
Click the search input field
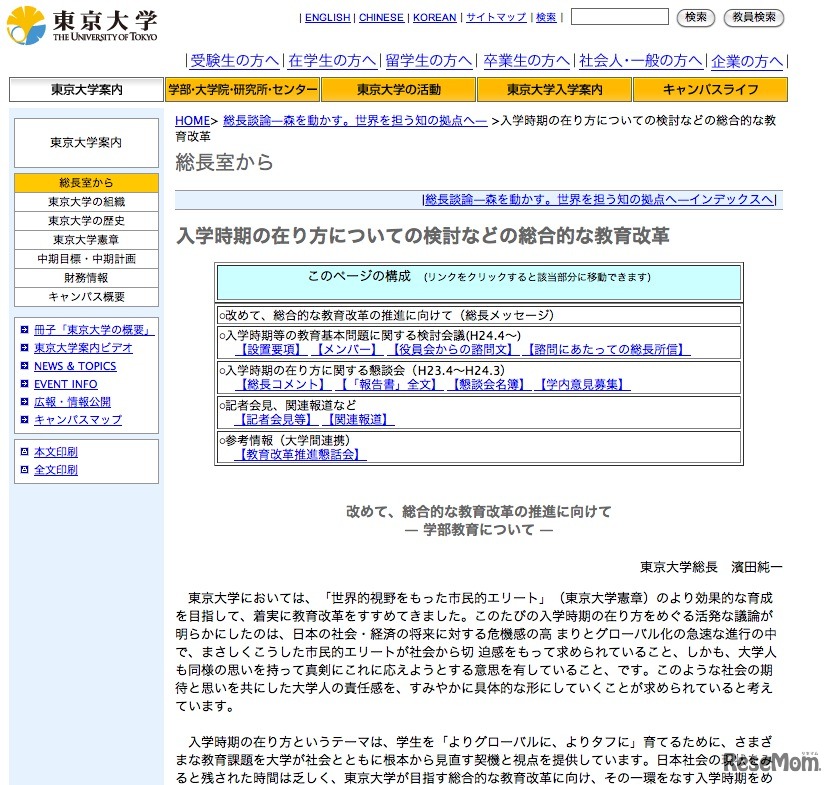coord(620,16)
